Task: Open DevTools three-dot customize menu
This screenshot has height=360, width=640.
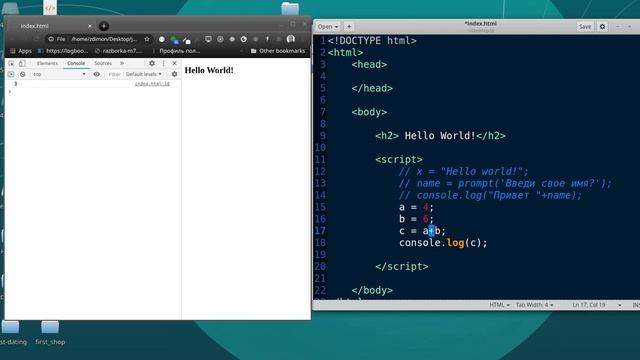Action: [164, 63]
